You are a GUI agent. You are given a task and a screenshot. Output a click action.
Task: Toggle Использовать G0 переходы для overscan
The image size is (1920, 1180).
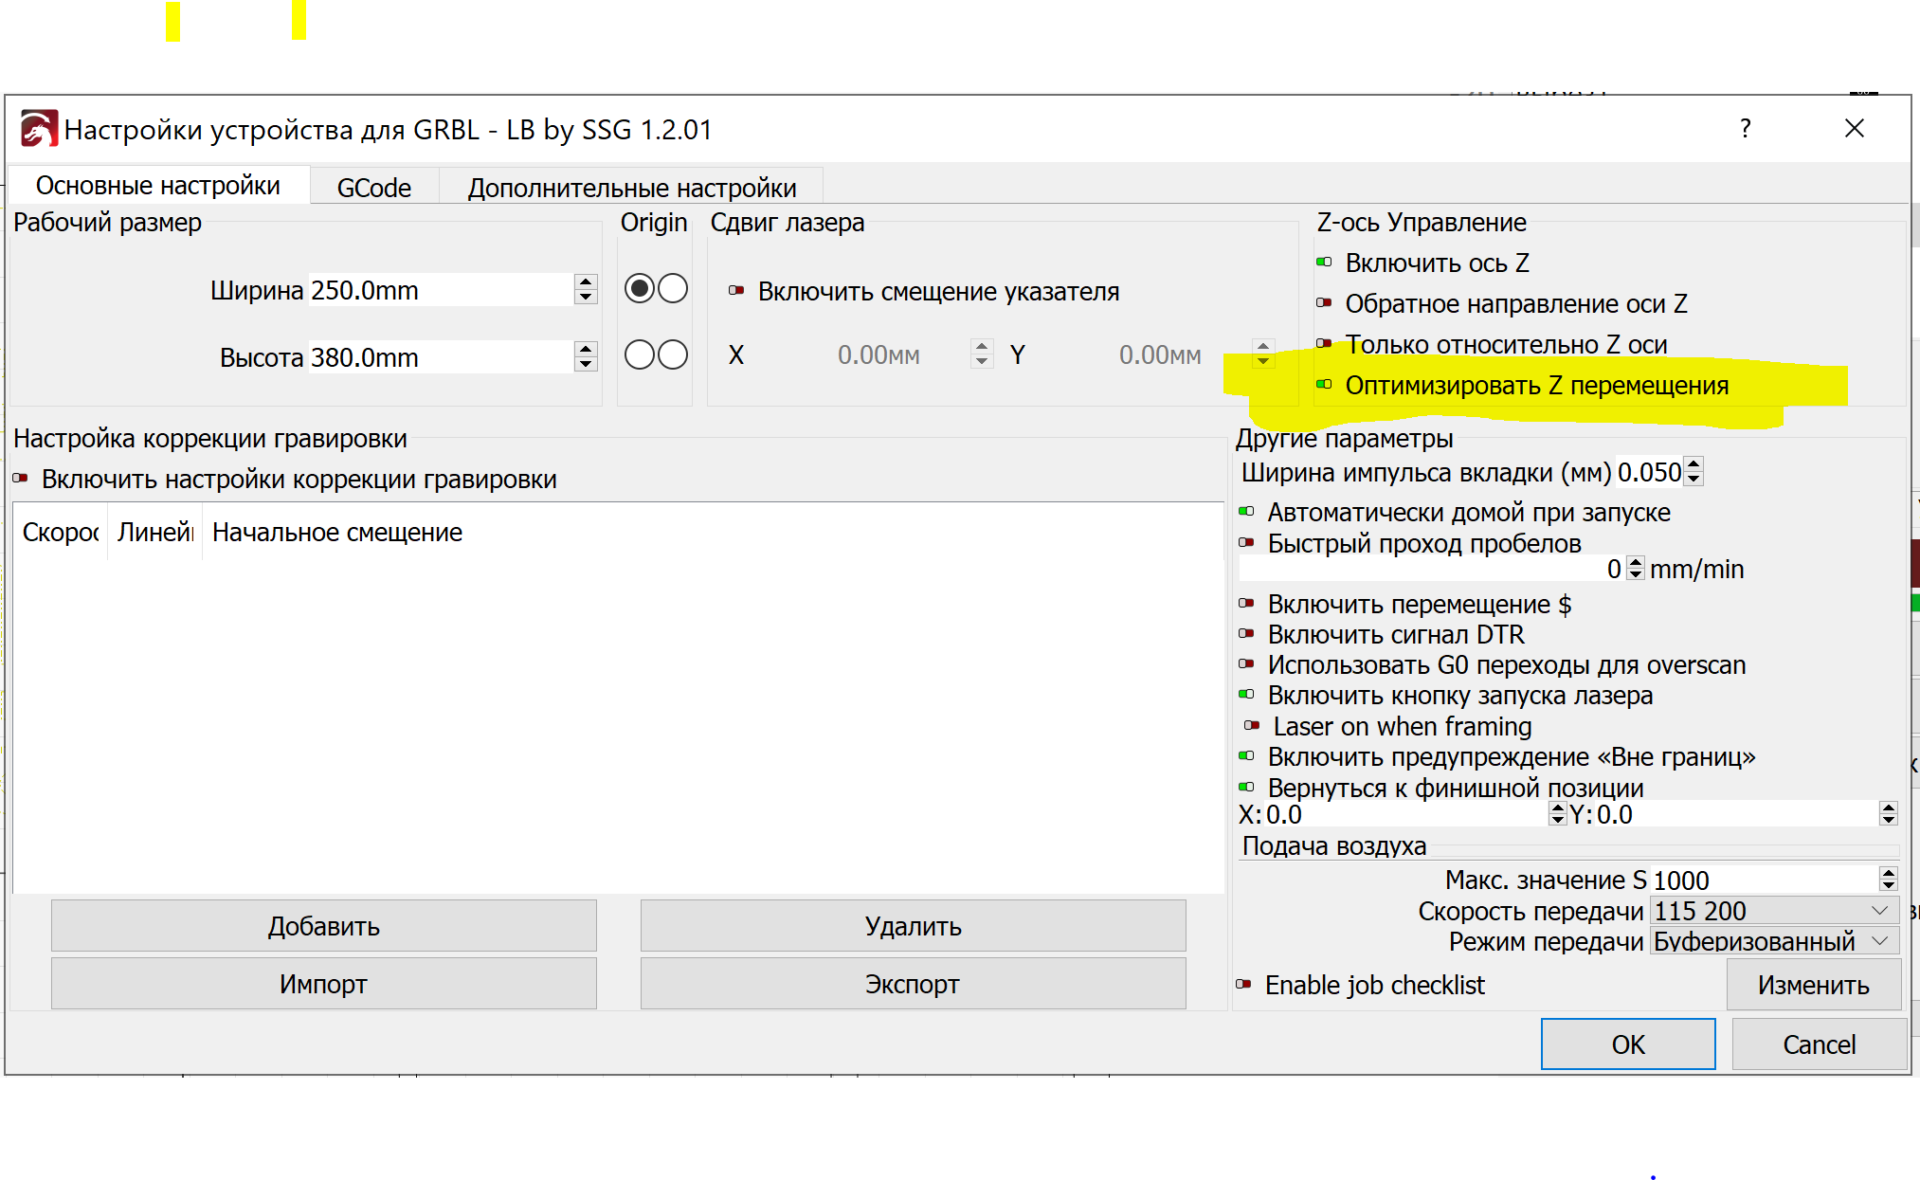[1247, 665]
